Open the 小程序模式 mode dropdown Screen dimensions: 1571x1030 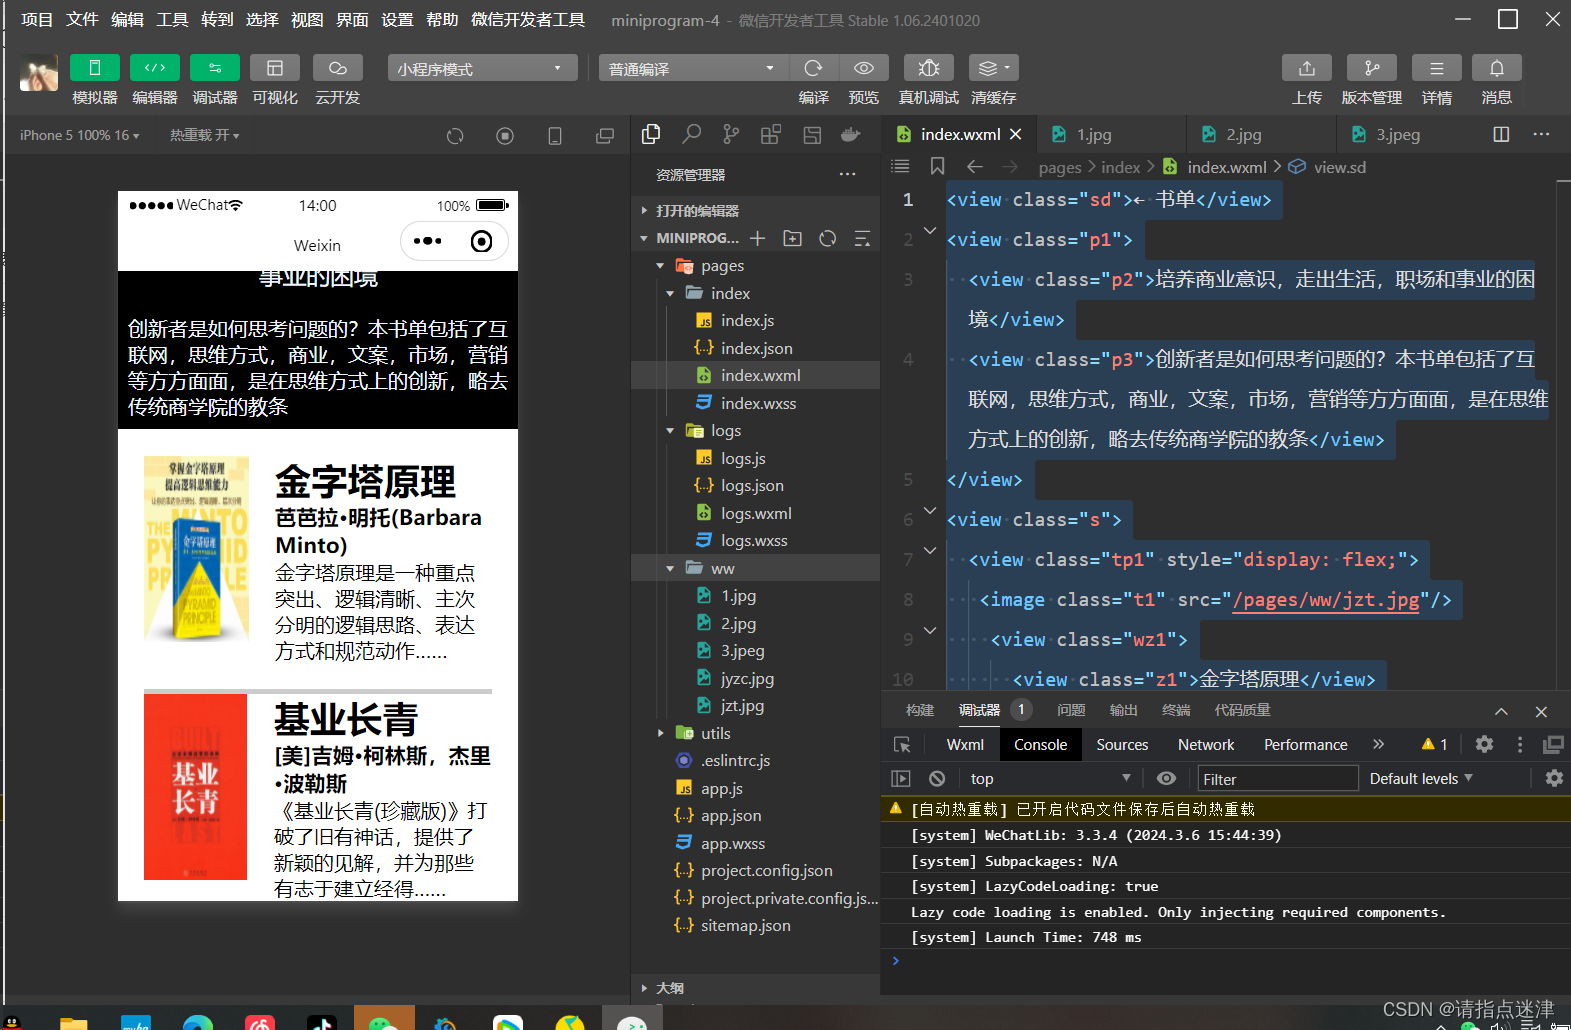coord(482,68)
